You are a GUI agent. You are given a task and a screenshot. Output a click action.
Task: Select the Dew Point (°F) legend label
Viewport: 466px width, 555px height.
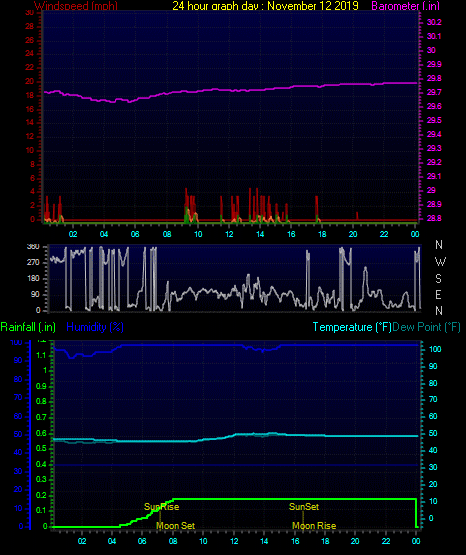pyautogui.click(x=426, y=327)
